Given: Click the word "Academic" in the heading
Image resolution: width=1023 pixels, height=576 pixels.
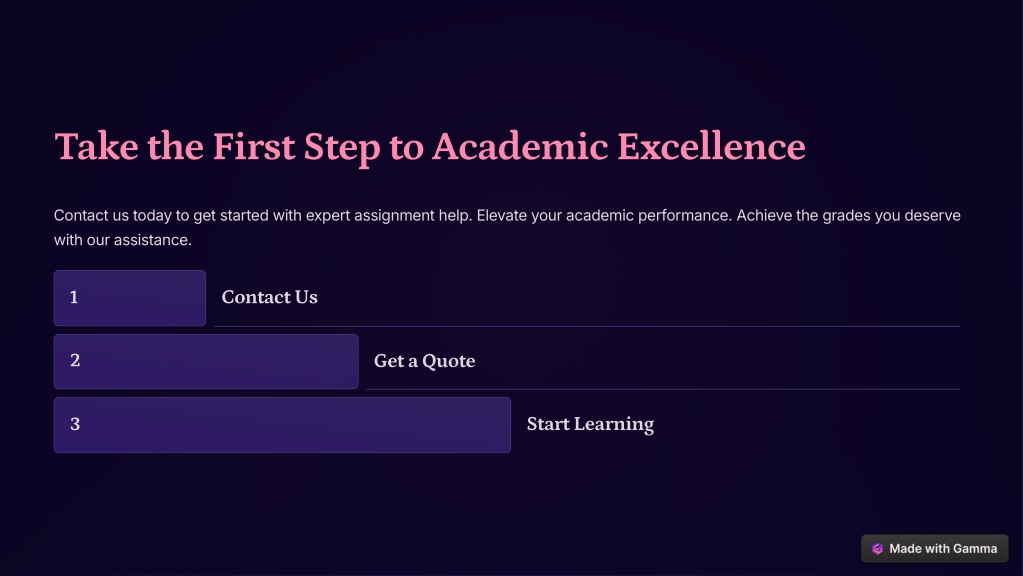Looking at the screenshot, I should tap(521, 146).
